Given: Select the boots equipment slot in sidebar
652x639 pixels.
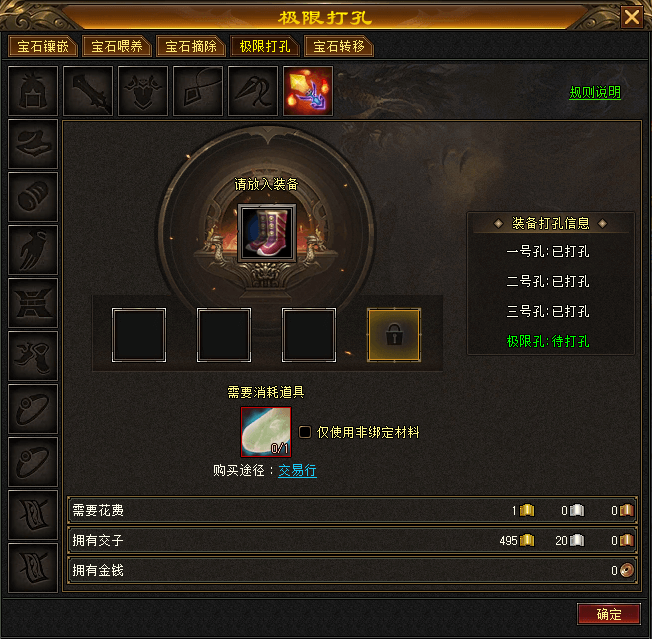Looking at the screenshot, I should tap(33, 356).
